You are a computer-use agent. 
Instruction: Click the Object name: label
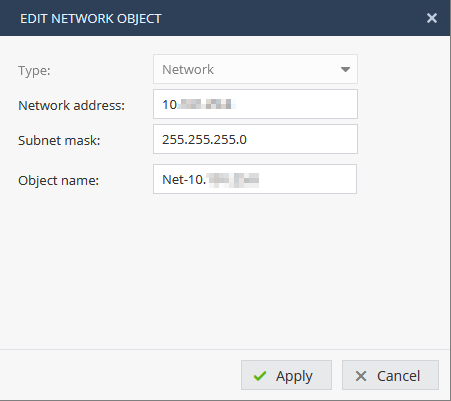pos(59,181)
